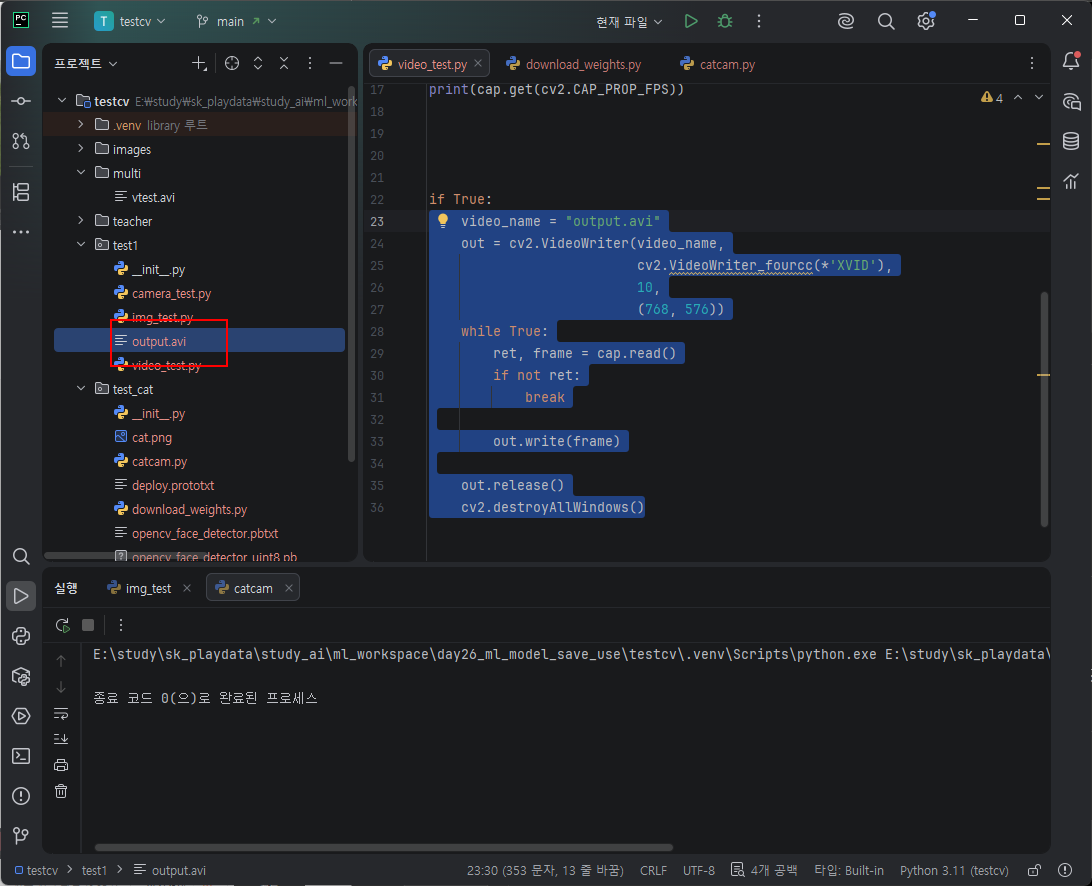Expand all items in project tree

pyautogui.click(x=258, y=63)
